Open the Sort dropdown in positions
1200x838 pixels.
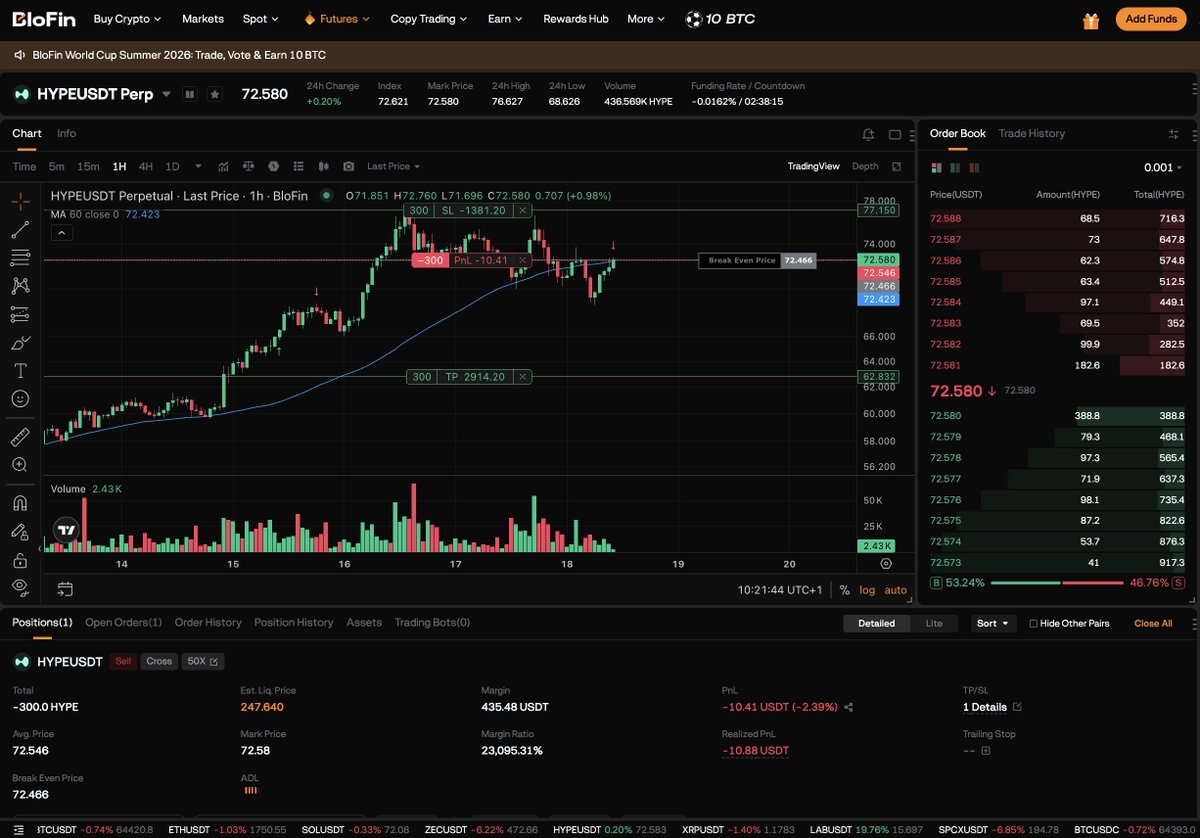tap(993, 623)
